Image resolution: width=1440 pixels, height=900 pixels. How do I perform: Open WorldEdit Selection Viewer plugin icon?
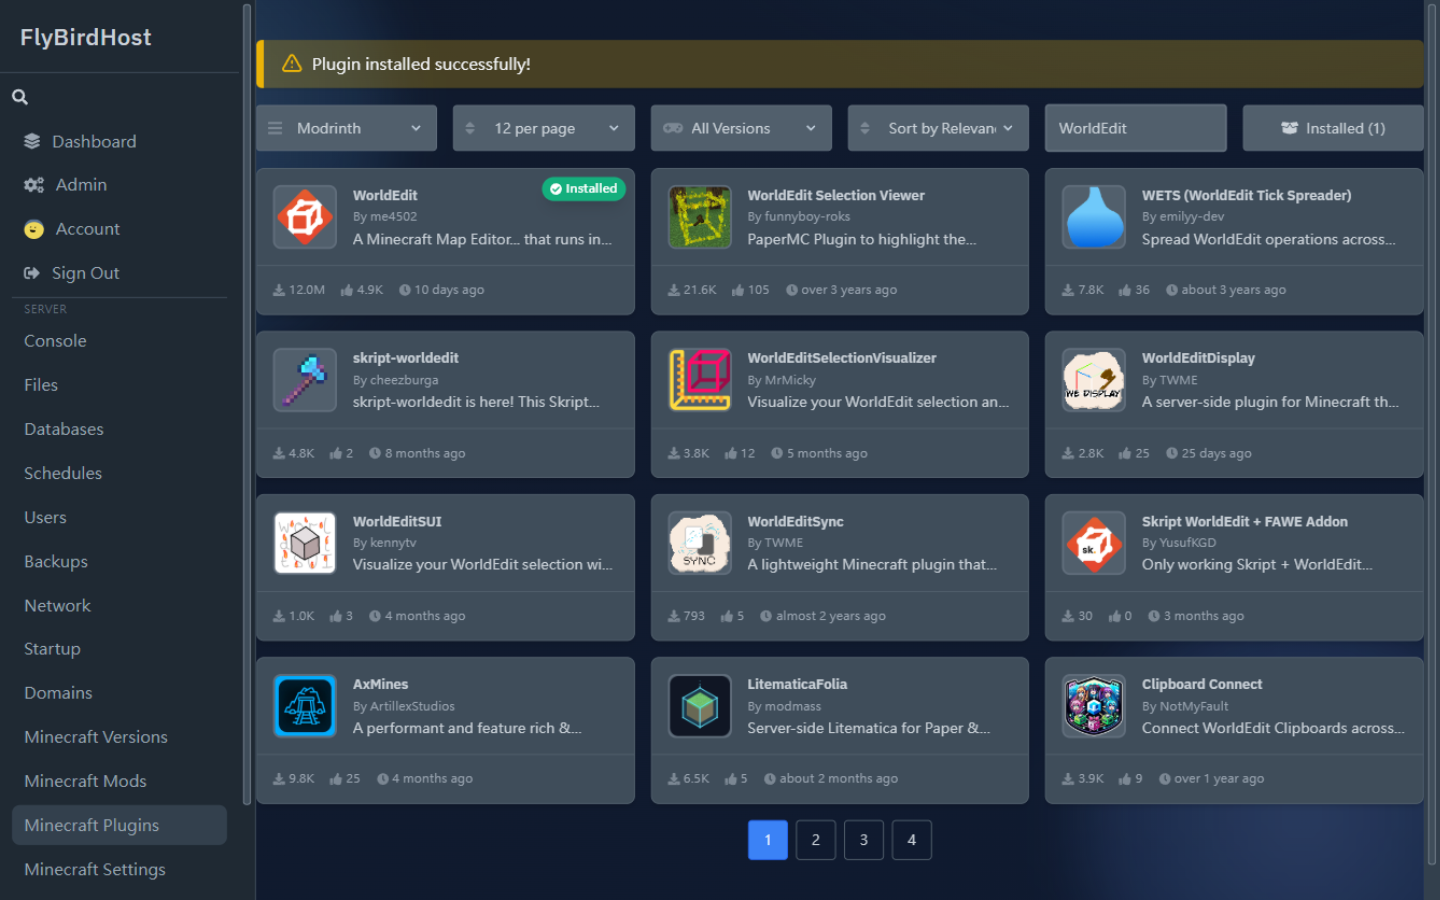(700, 216)
